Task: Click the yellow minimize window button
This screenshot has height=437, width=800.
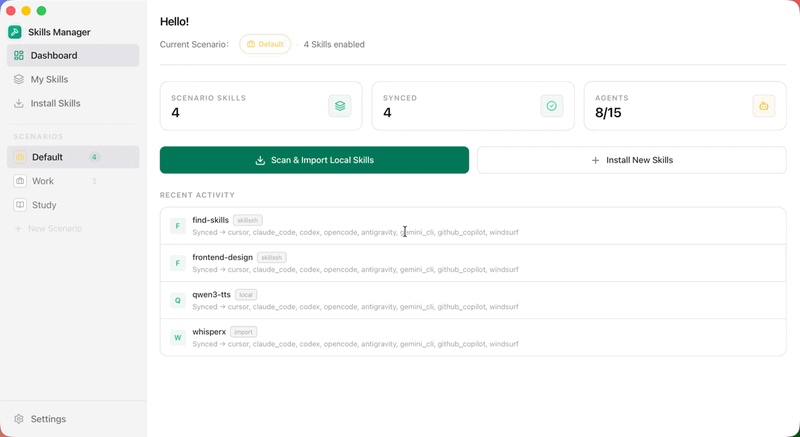Action: click(x=26, y=11)
